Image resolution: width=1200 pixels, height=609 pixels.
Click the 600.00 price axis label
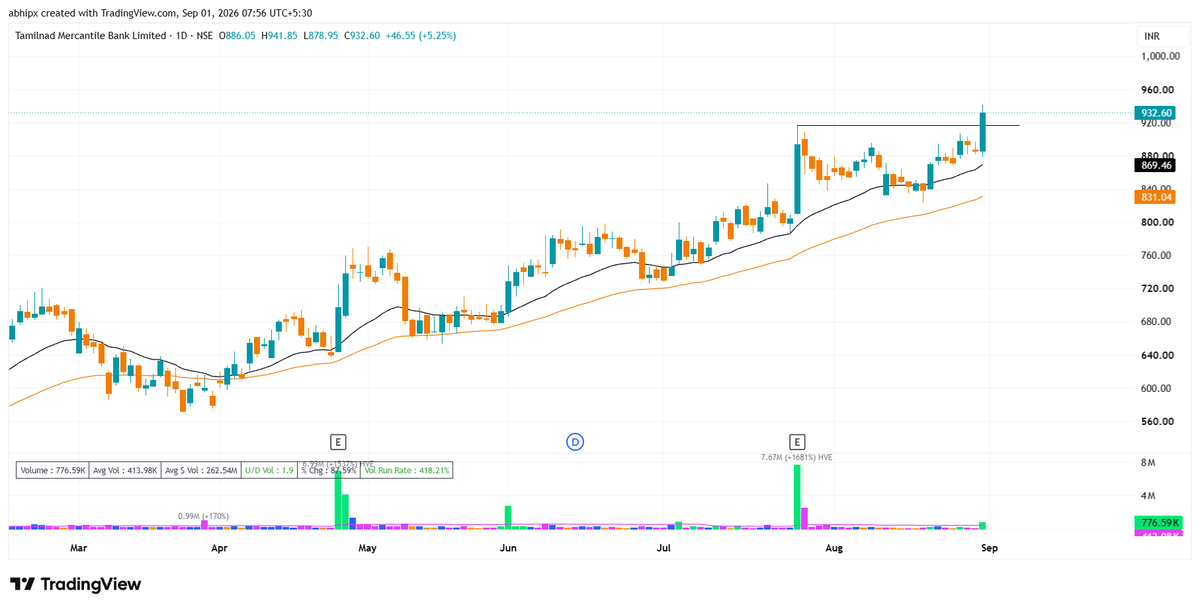(1157, 388)
